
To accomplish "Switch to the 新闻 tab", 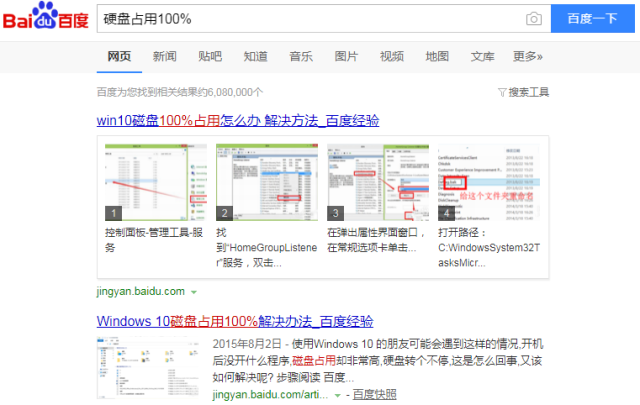I will pyautogui.click(x=164, y=56).
